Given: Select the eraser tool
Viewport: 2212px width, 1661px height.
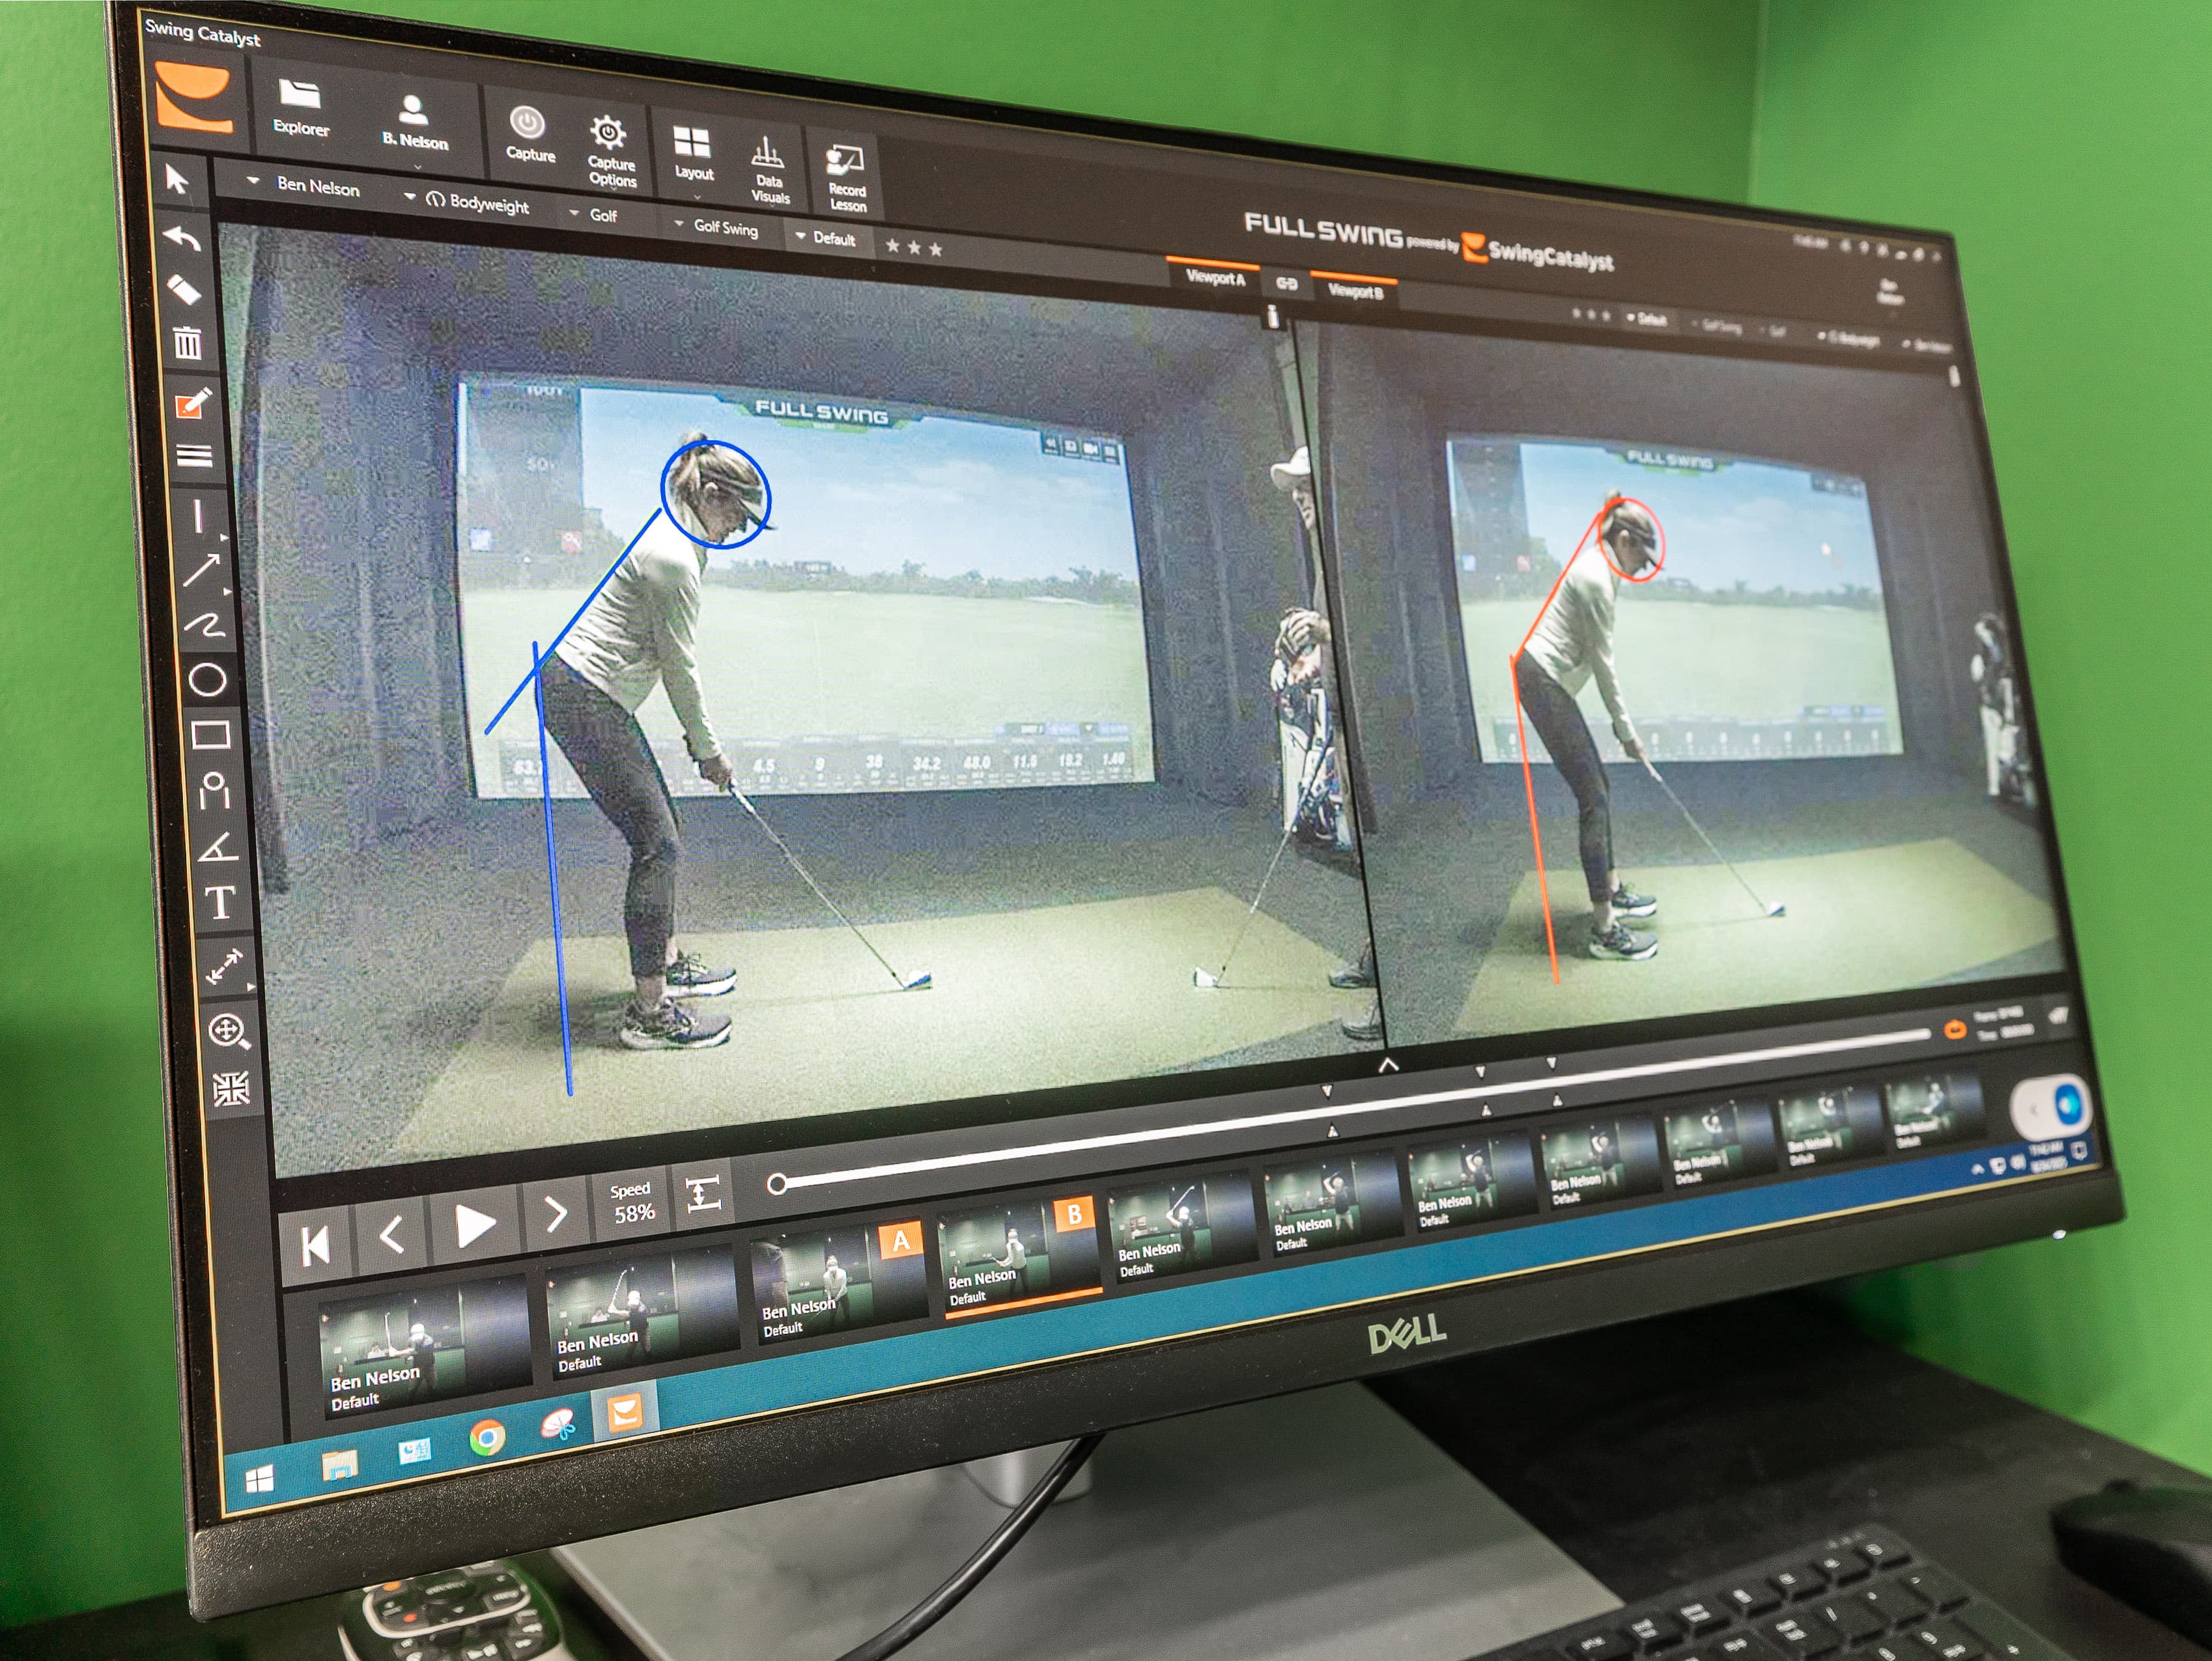Looking at the screenshot, I should 184,290.
